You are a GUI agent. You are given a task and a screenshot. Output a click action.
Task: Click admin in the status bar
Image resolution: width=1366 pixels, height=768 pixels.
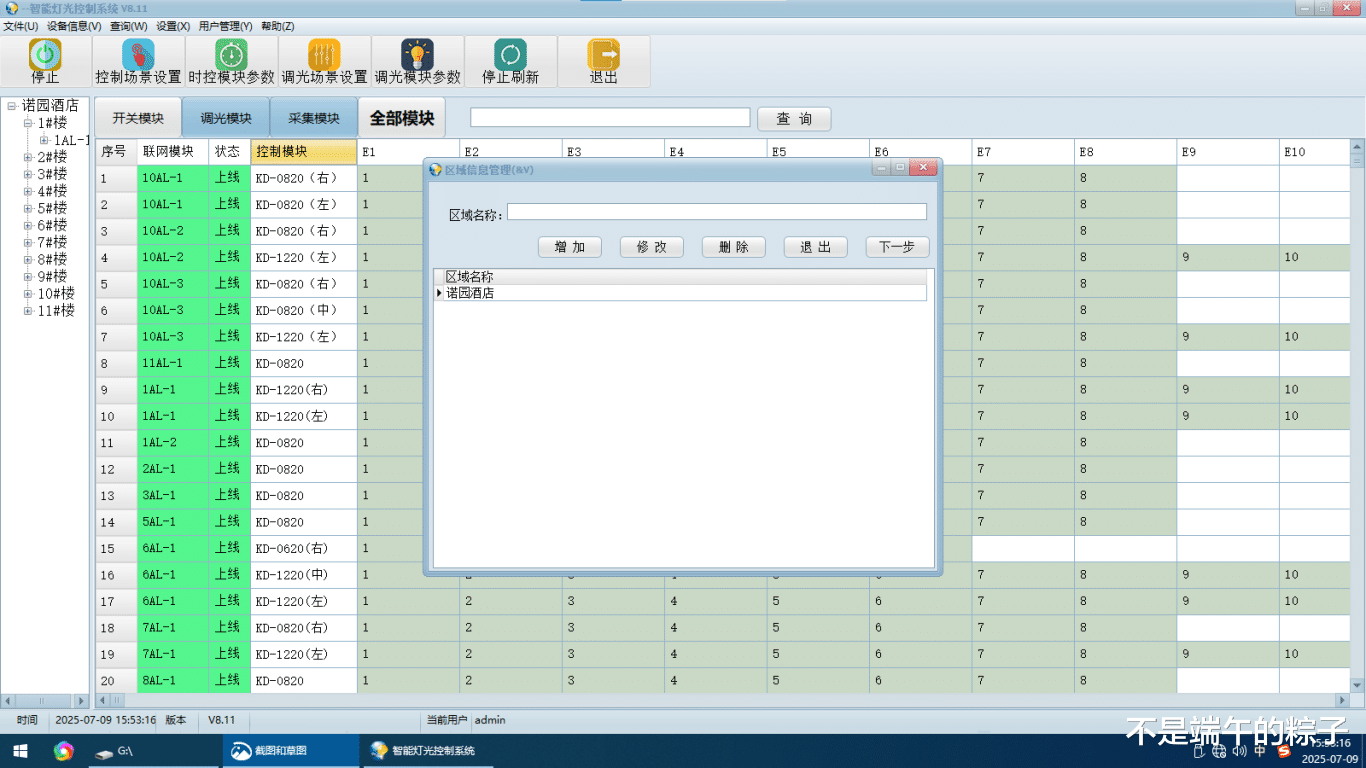coord(490,720)
